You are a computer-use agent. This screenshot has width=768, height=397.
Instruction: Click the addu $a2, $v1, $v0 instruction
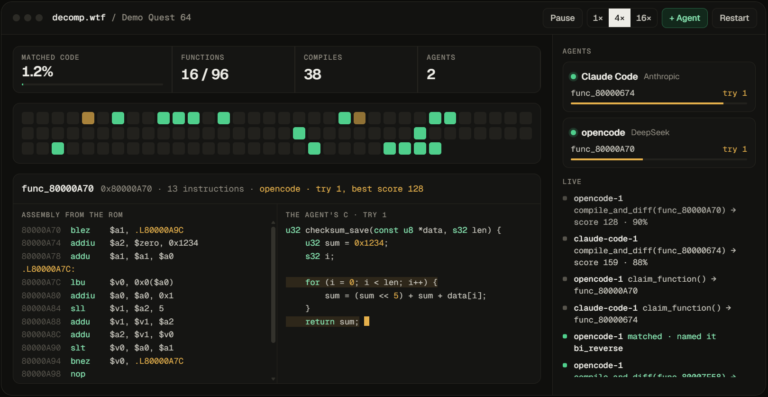pos(98,335)
